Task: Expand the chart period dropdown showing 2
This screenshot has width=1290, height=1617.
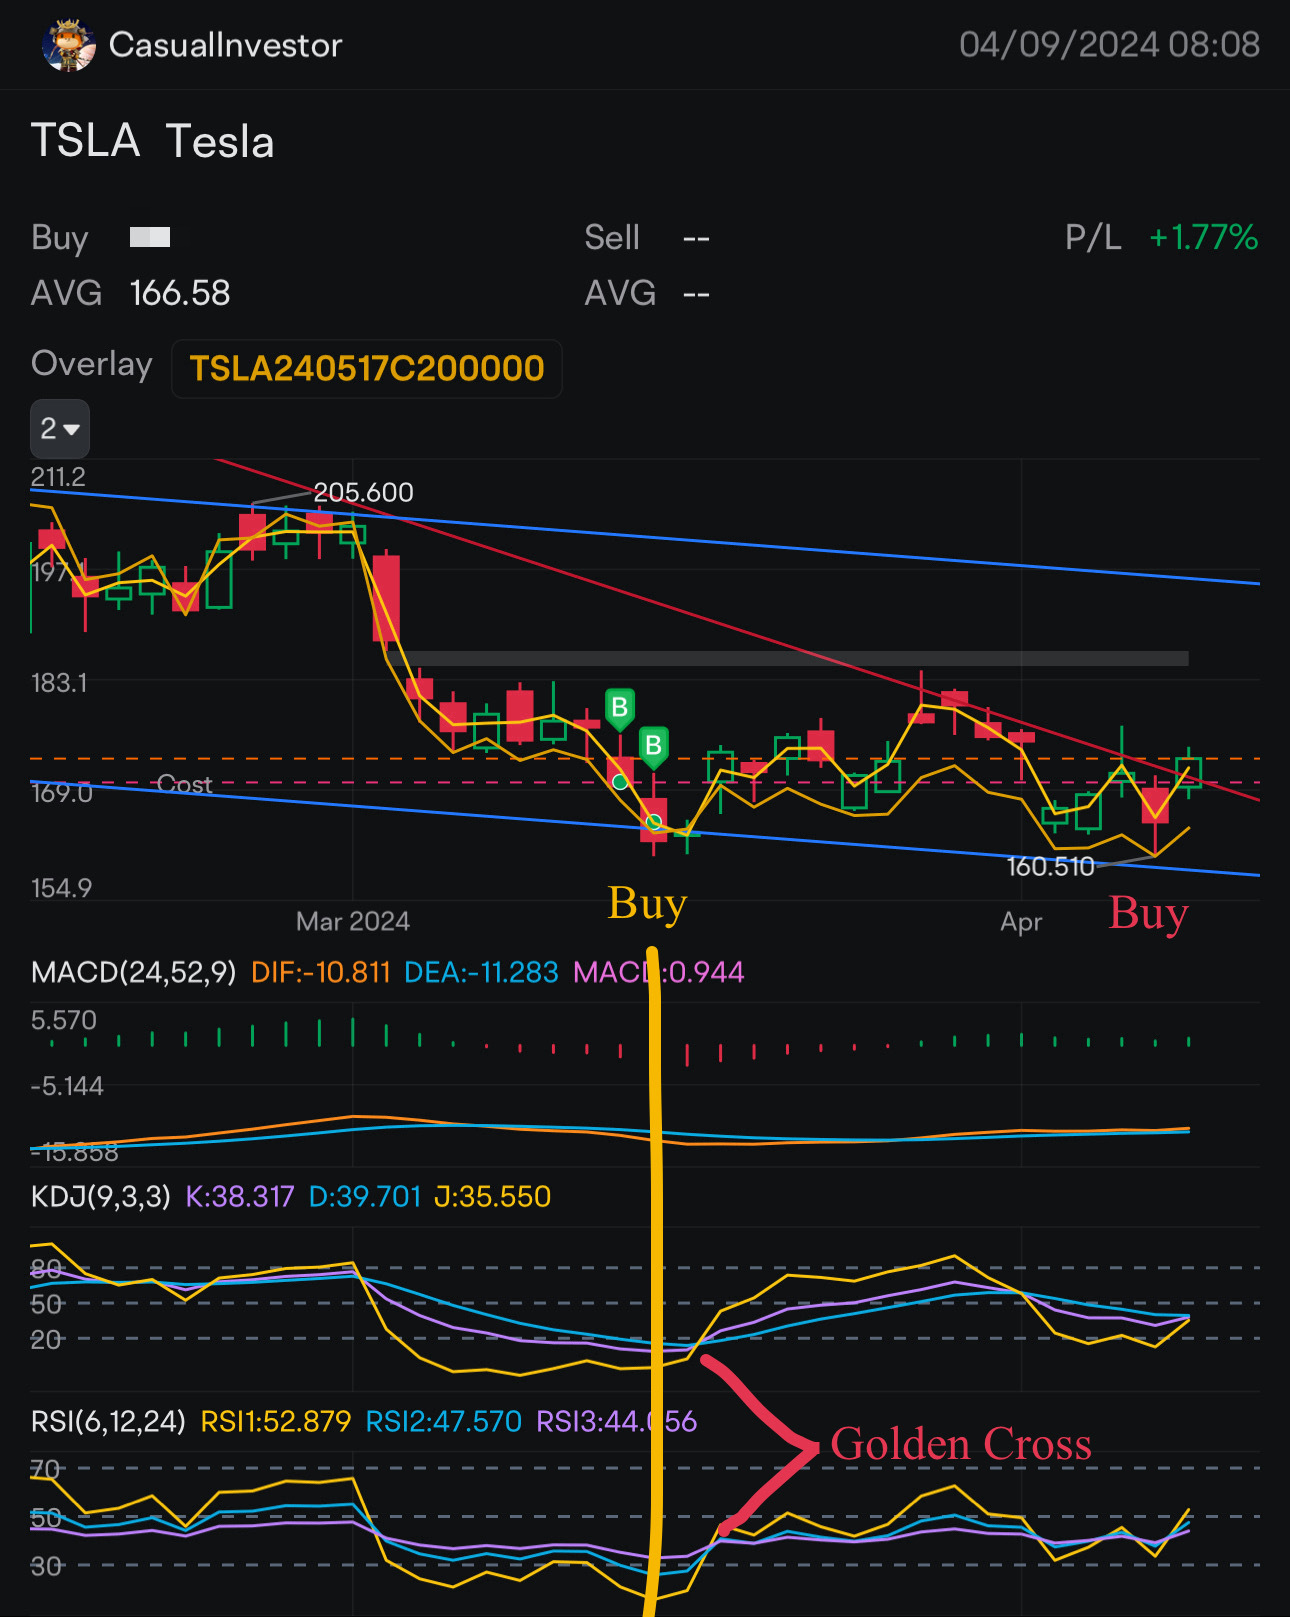Action: 60,429
